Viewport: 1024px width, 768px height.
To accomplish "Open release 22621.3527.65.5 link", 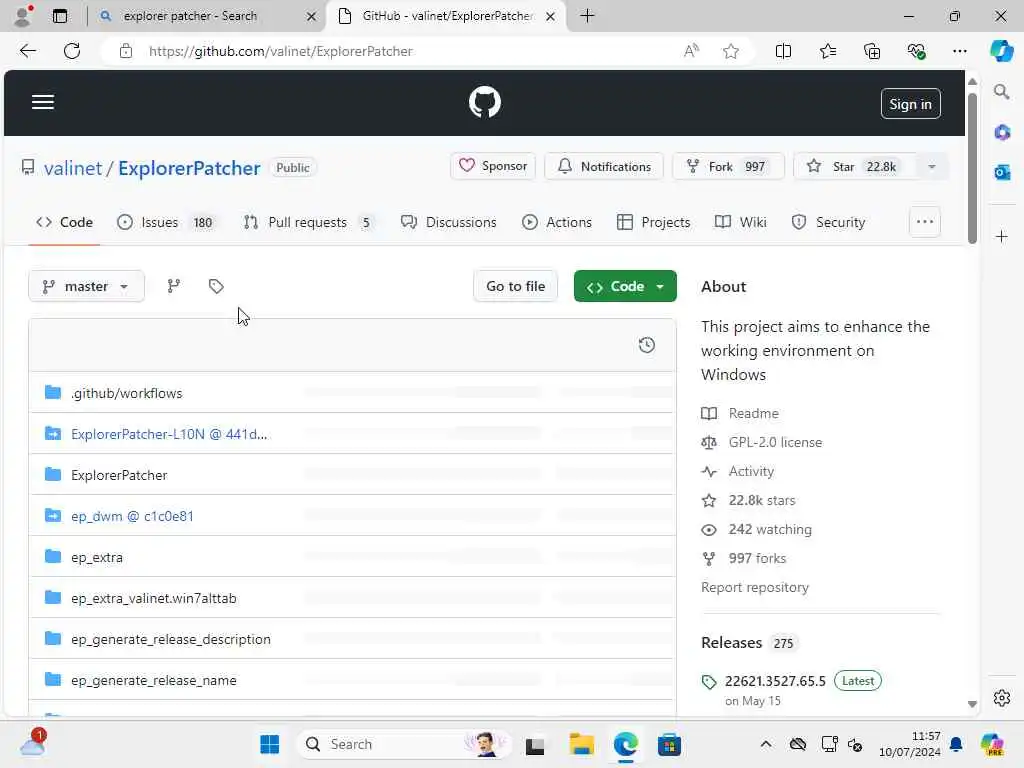I will tap(775, 681).
